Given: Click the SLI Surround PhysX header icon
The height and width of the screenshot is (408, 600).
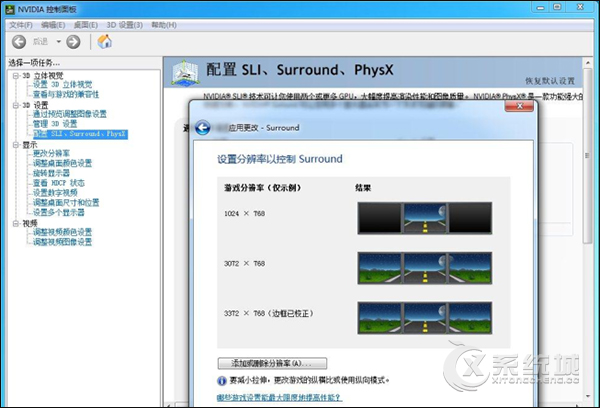Looking at the screenshot, I should click(x=185, y=72).
